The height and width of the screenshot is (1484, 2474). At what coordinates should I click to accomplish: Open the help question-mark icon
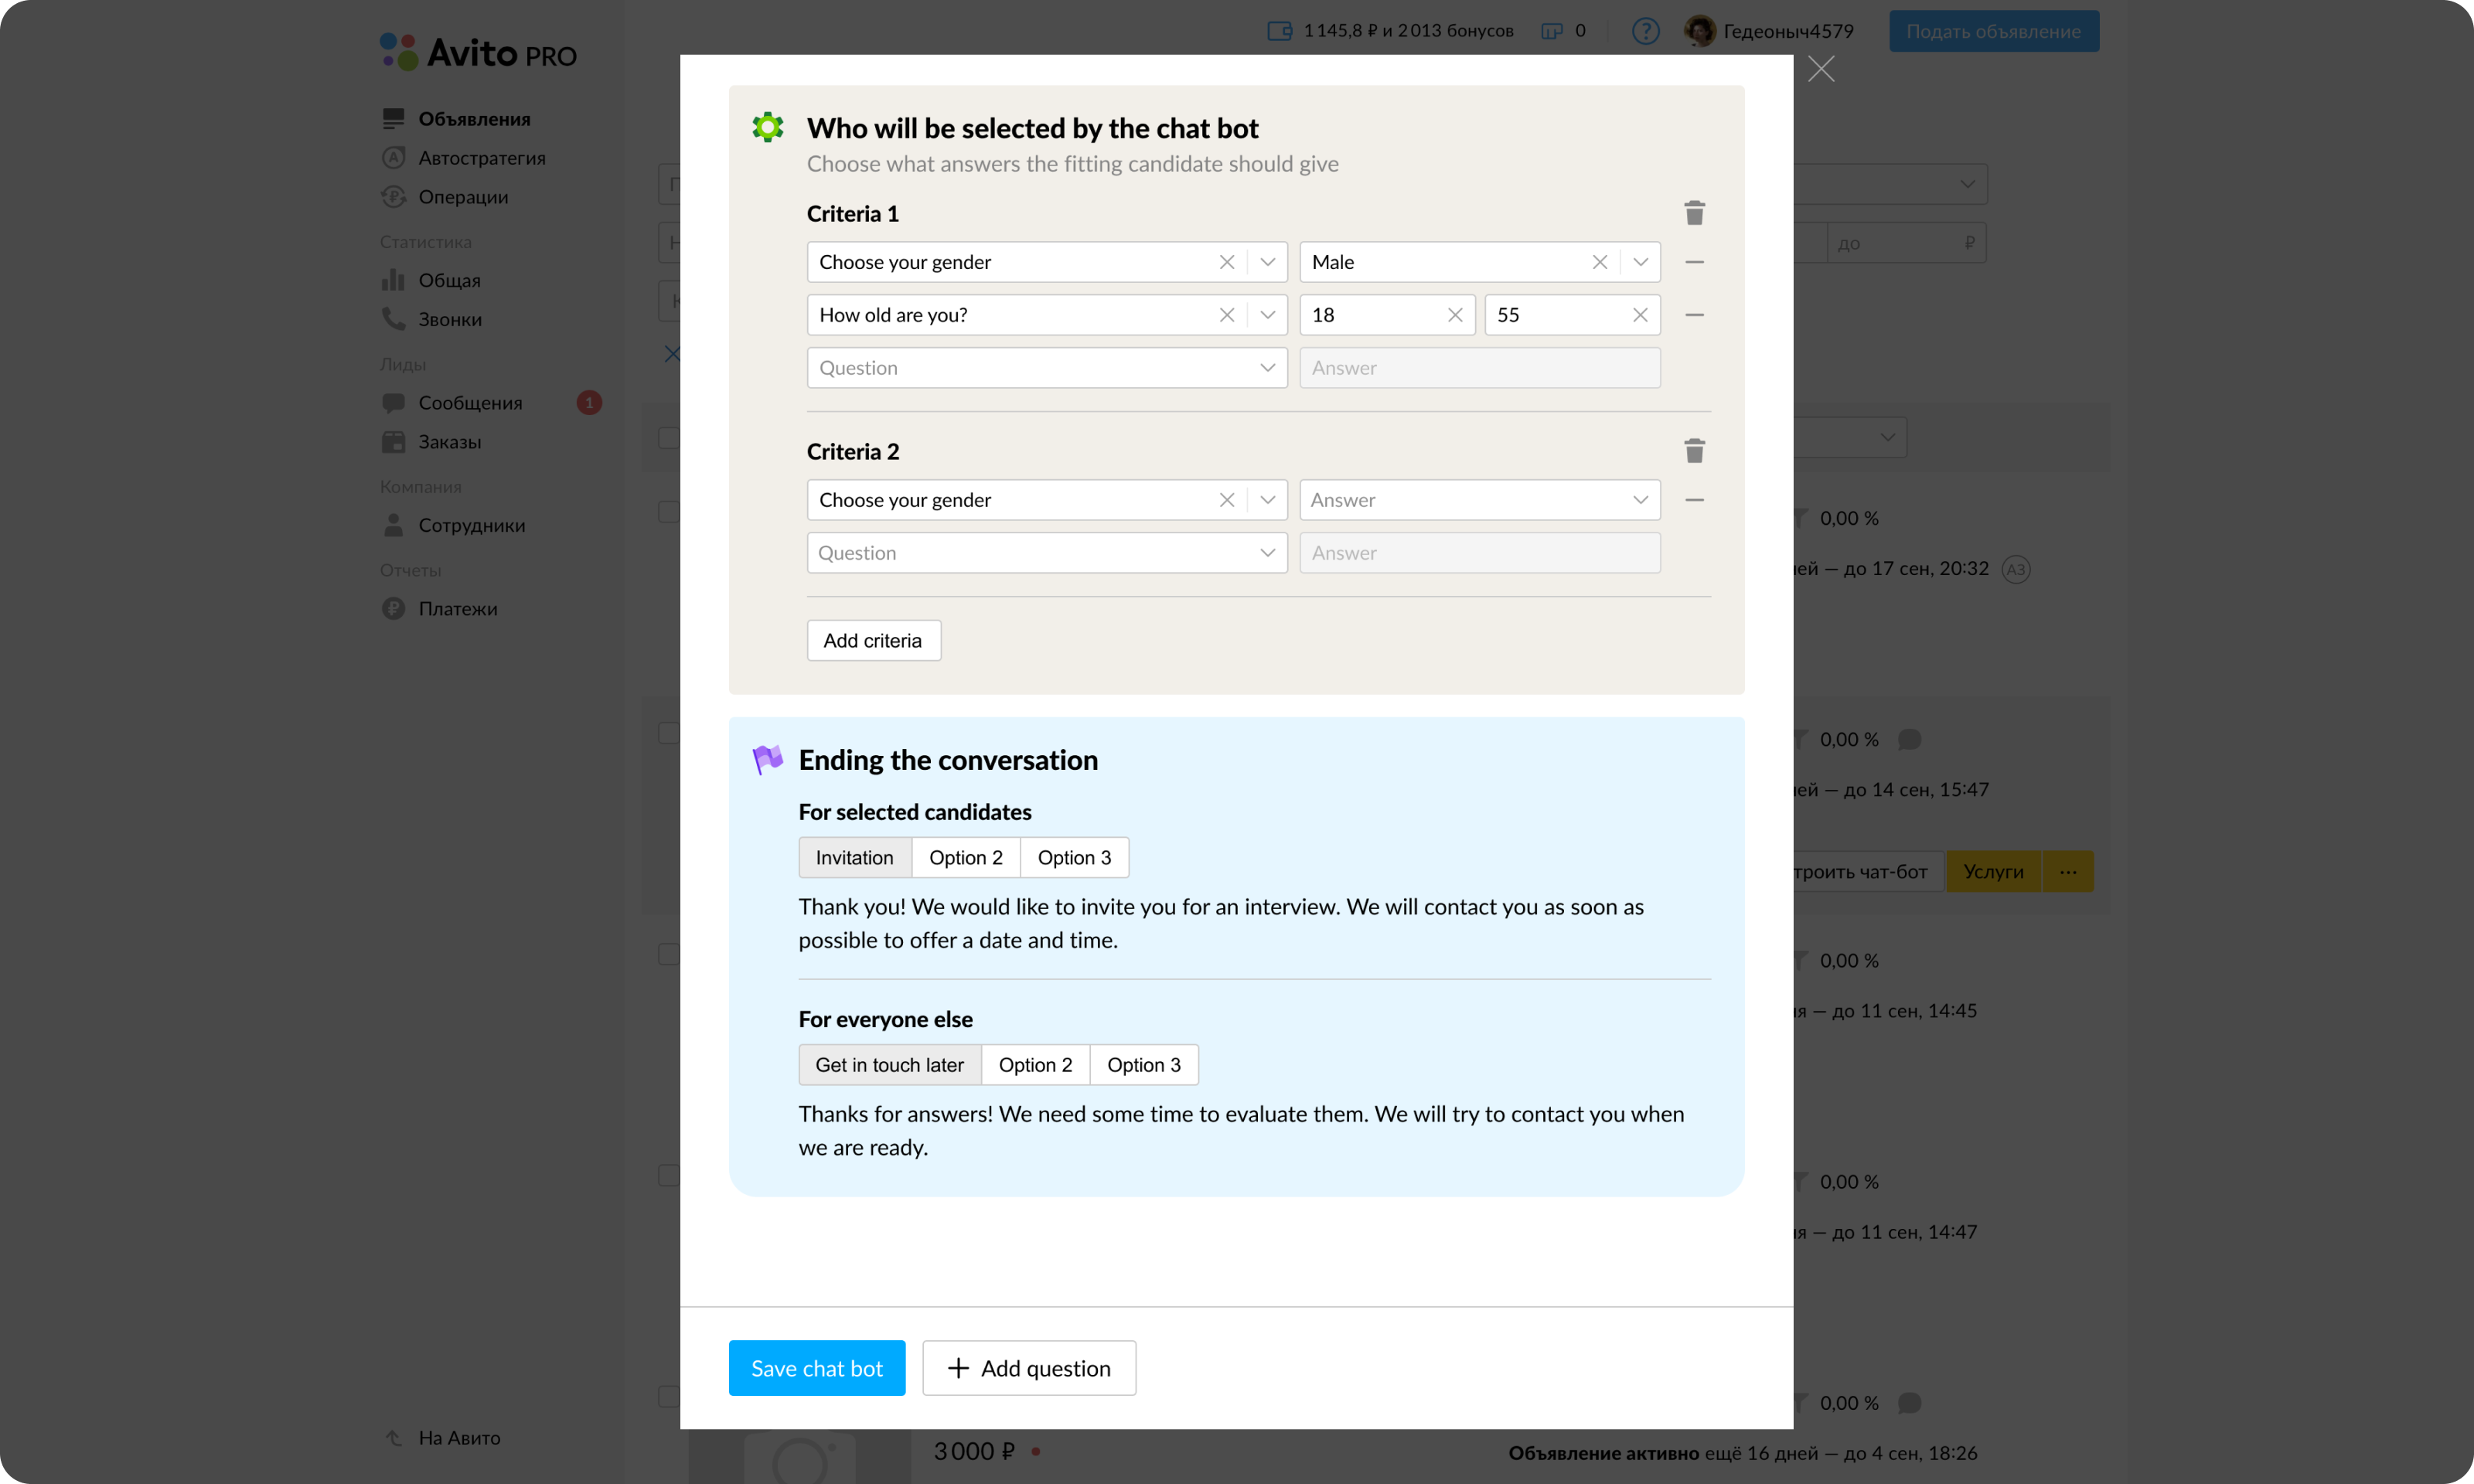[x=1645, y=31]
